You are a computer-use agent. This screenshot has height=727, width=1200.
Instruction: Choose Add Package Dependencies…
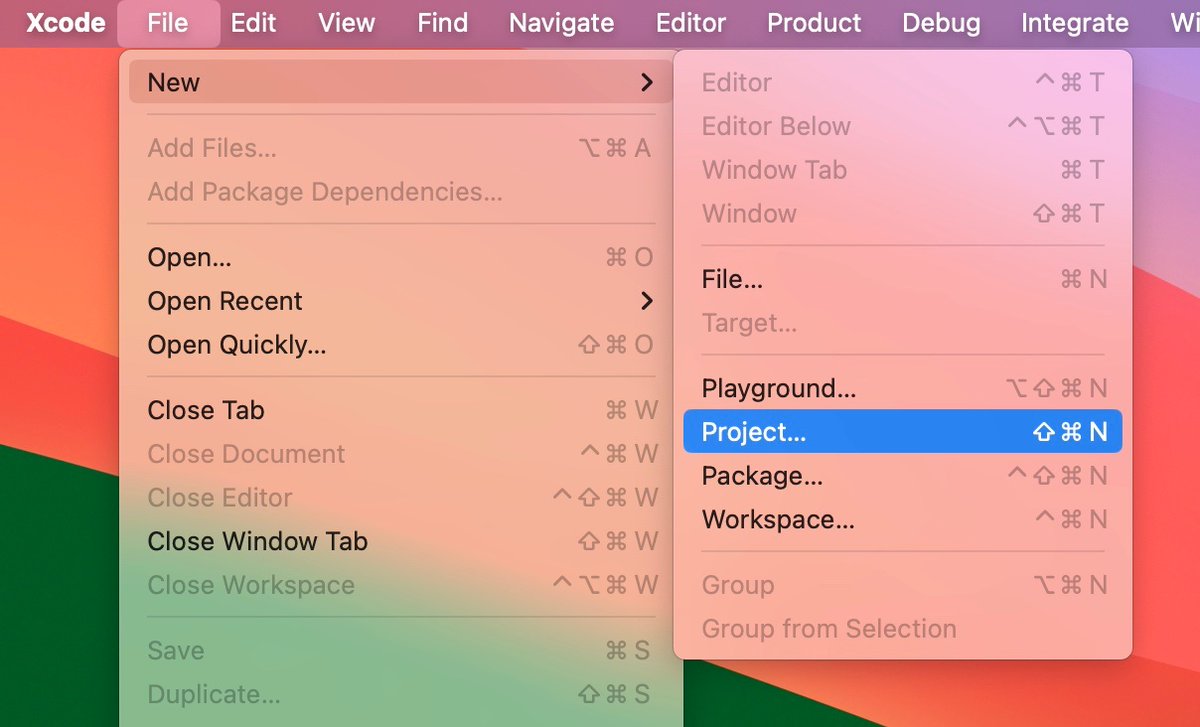(400, 192)
